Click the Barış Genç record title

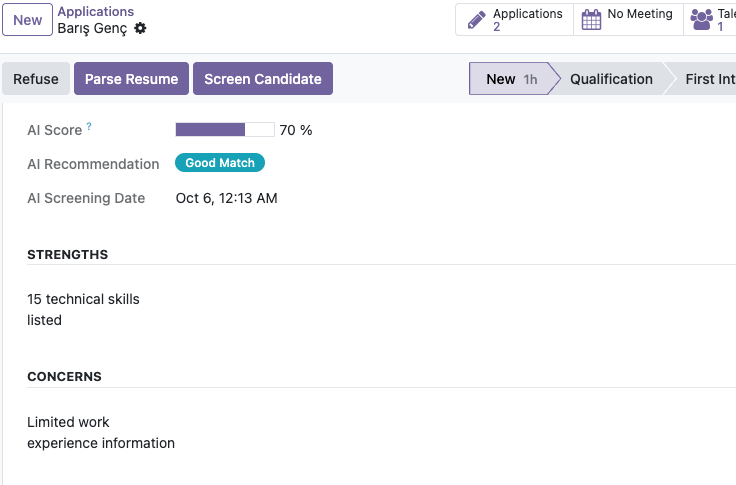92,28
